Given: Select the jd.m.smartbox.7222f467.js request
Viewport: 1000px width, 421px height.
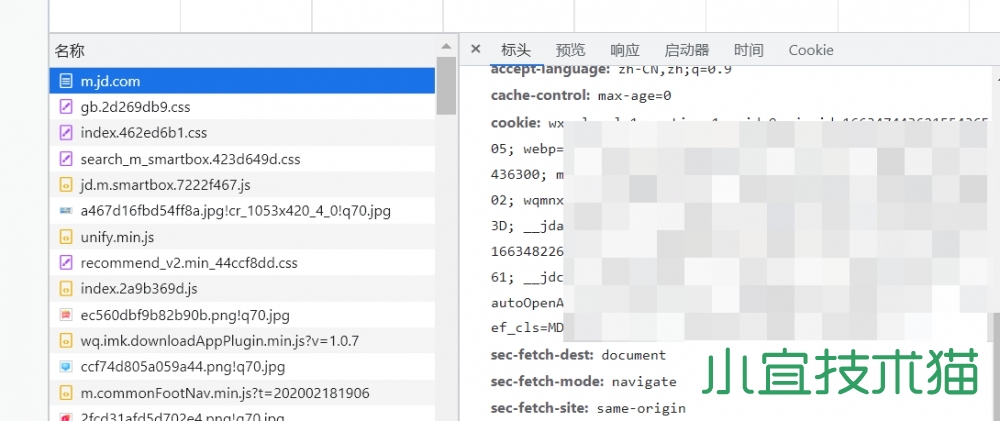Looking at the screenshot, I should pyautogui.click(x=242, y=185).
